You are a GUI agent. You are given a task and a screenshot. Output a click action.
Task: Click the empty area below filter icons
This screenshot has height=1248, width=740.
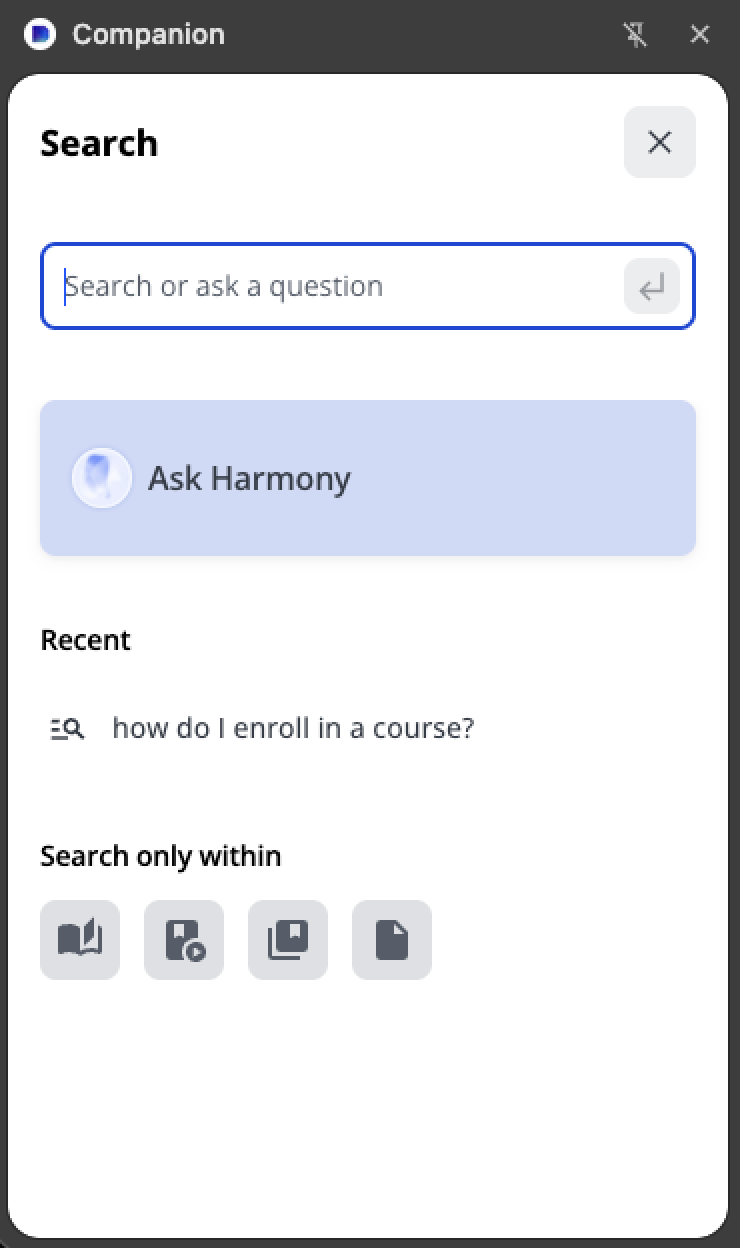click(368, 1100)
